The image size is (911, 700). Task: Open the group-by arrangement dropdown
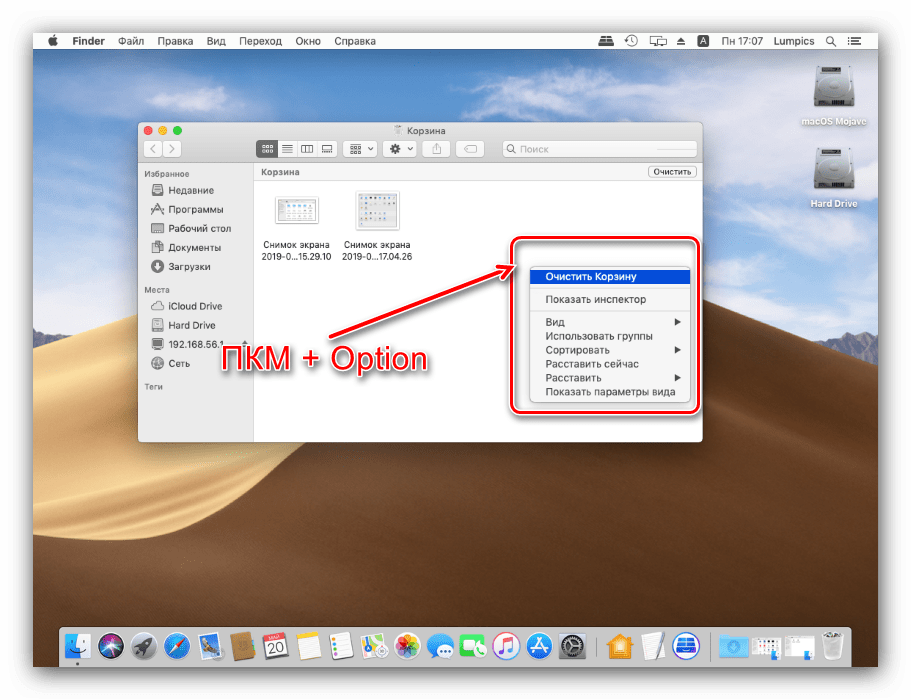pyautogui.click(x=359, y=149)
